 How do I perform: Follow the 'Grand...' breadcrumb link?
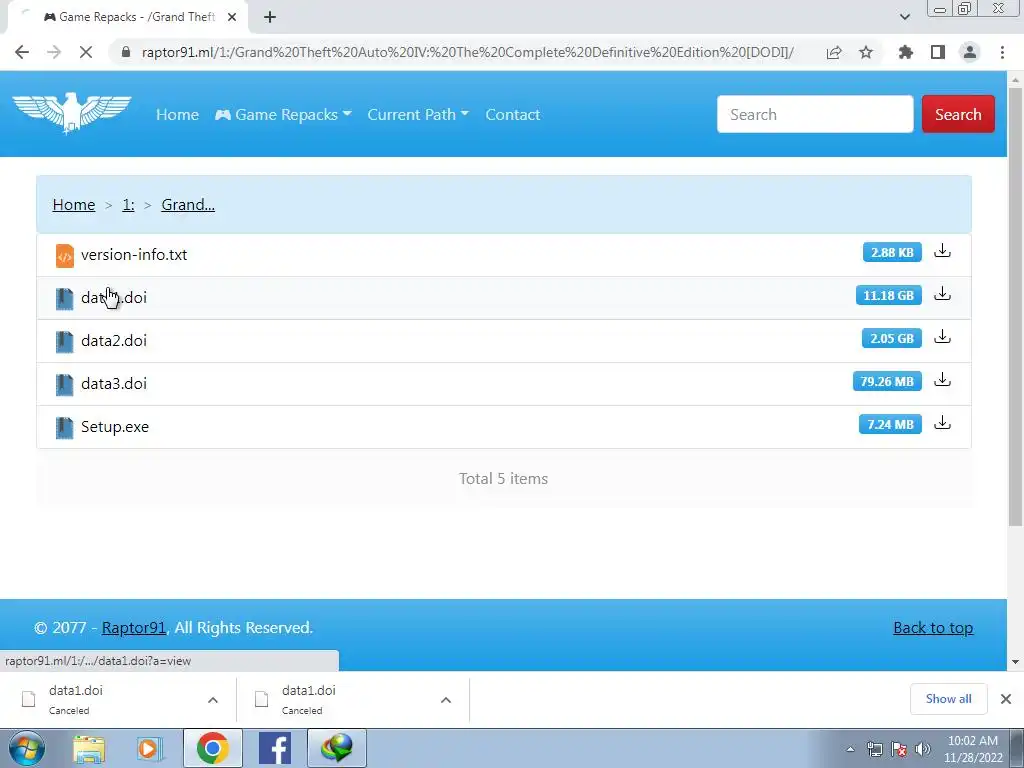tap(188, 204)
